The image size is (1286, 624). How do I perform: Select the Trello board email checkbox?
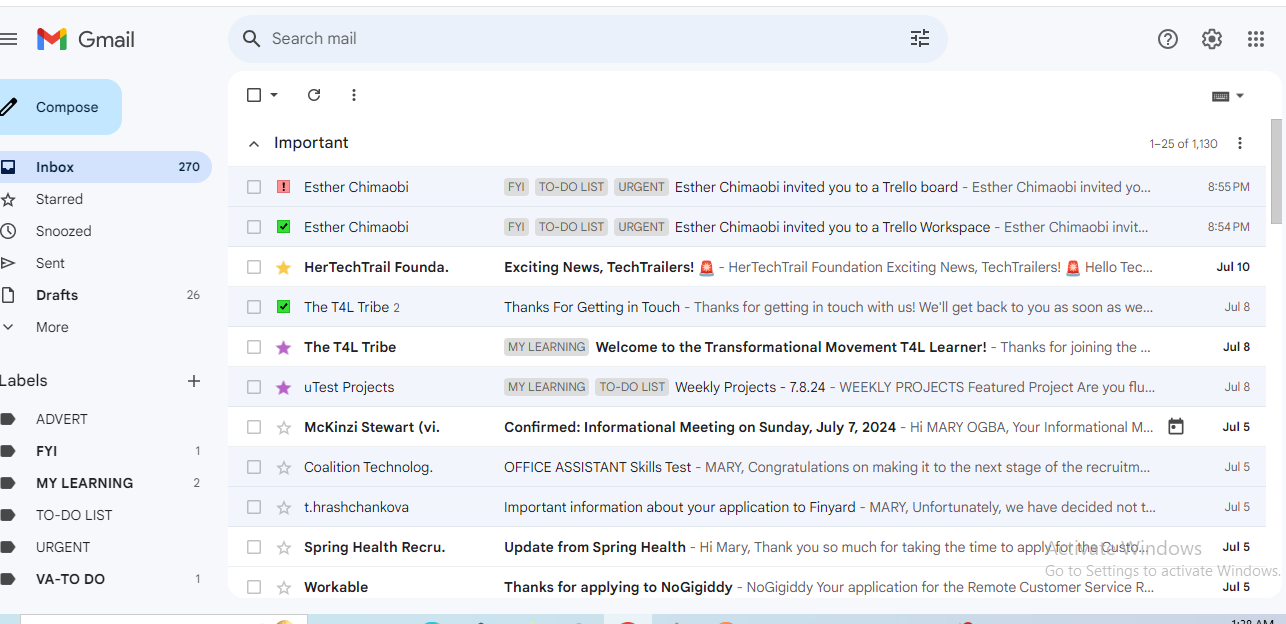(x=254, y=187)
